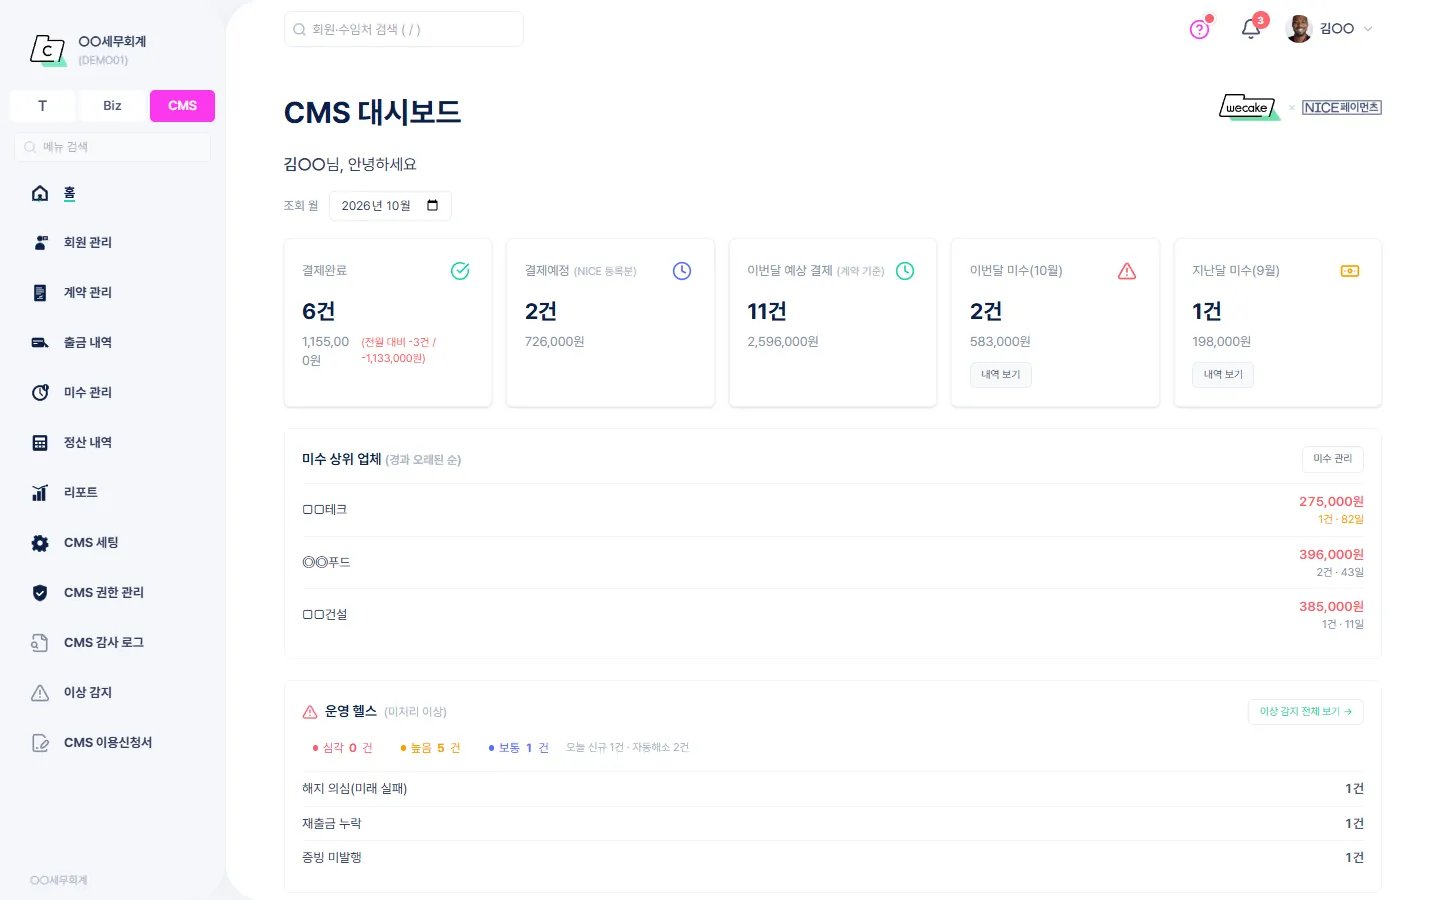
Task: Click the 회원·수임처 검색 search field
Action: (404, 29)
